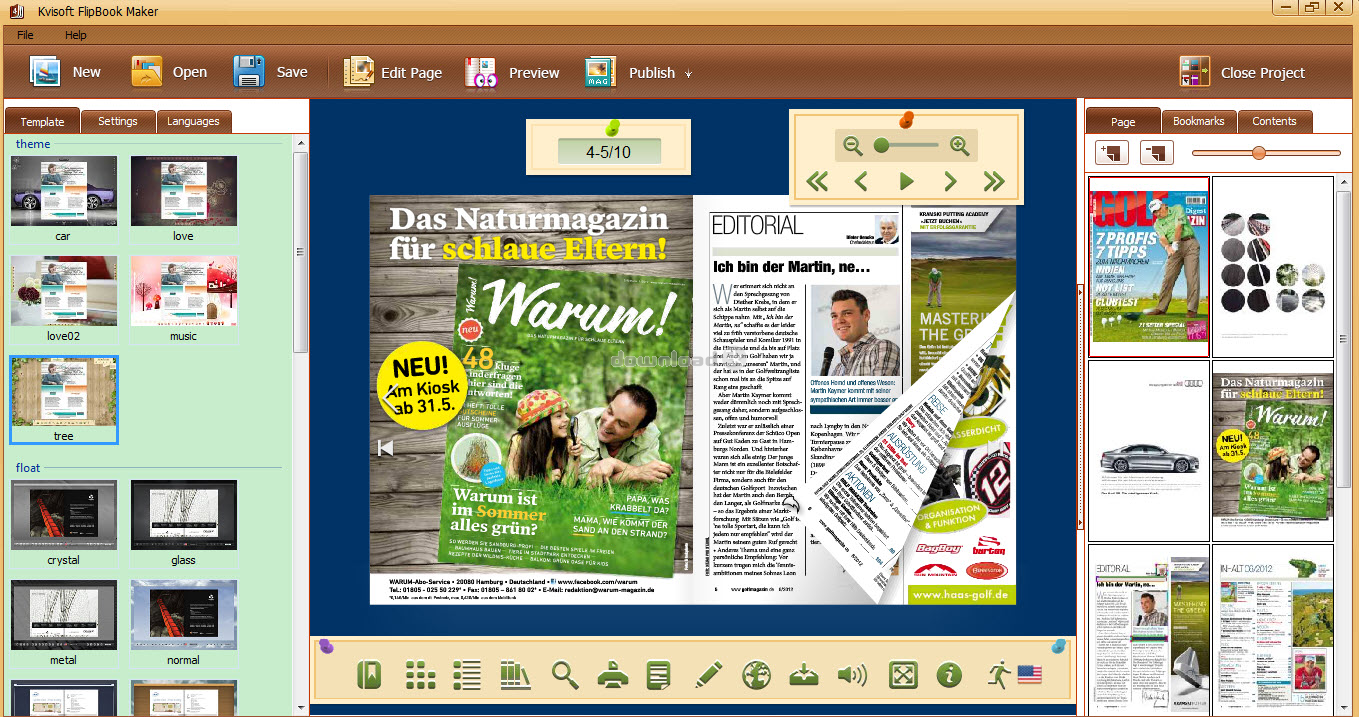
Task: Open the File menu
Action: point(25,35)
